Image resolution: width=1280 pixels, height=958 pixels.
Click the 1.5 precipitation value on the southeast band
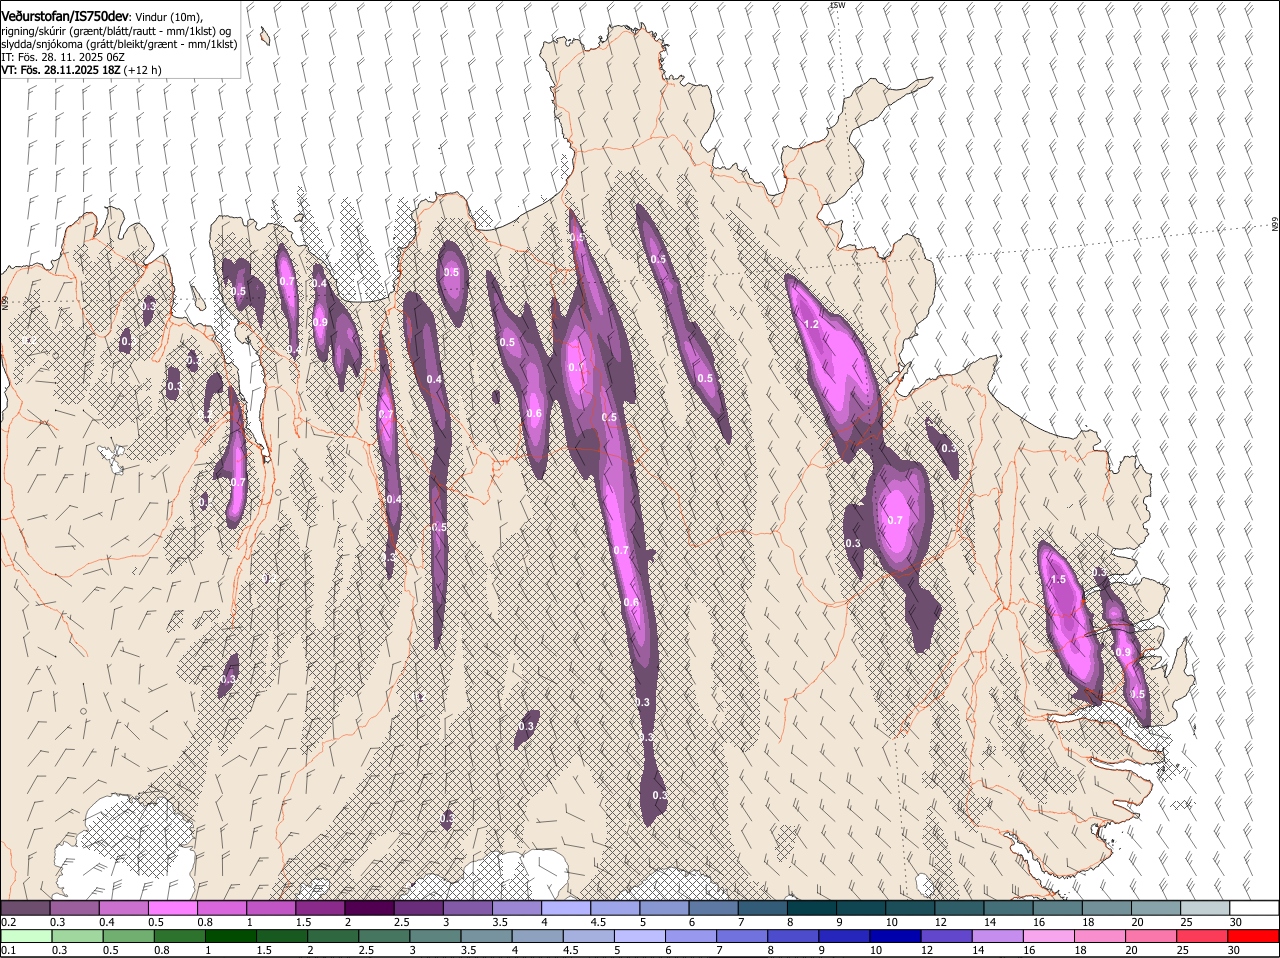pos(1058,580)
